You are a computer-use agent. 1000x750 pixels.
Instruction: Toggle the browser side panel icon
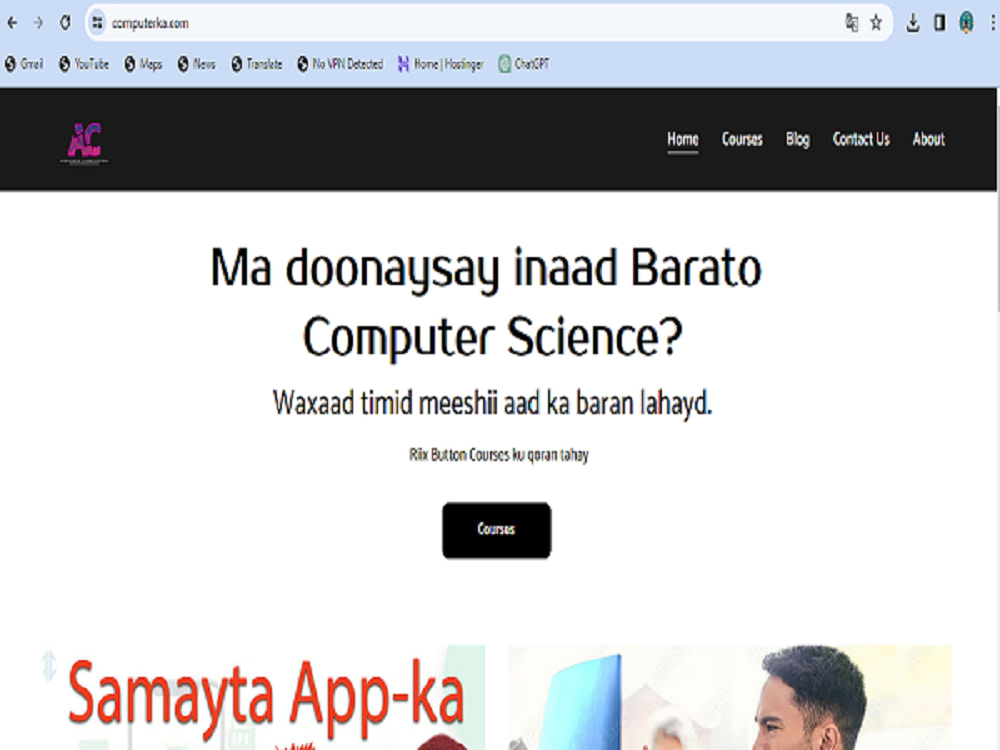(x=939, y=23)
